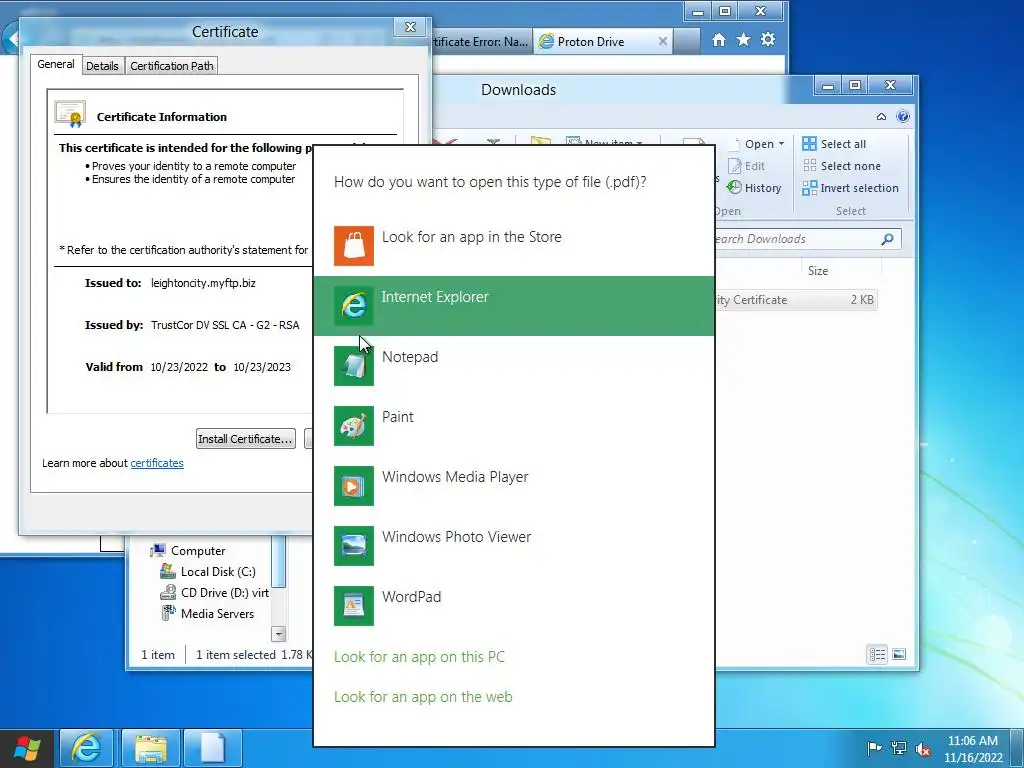Select the Certificate file row in Downloads

pyautogui.click(x=795, y=300)
